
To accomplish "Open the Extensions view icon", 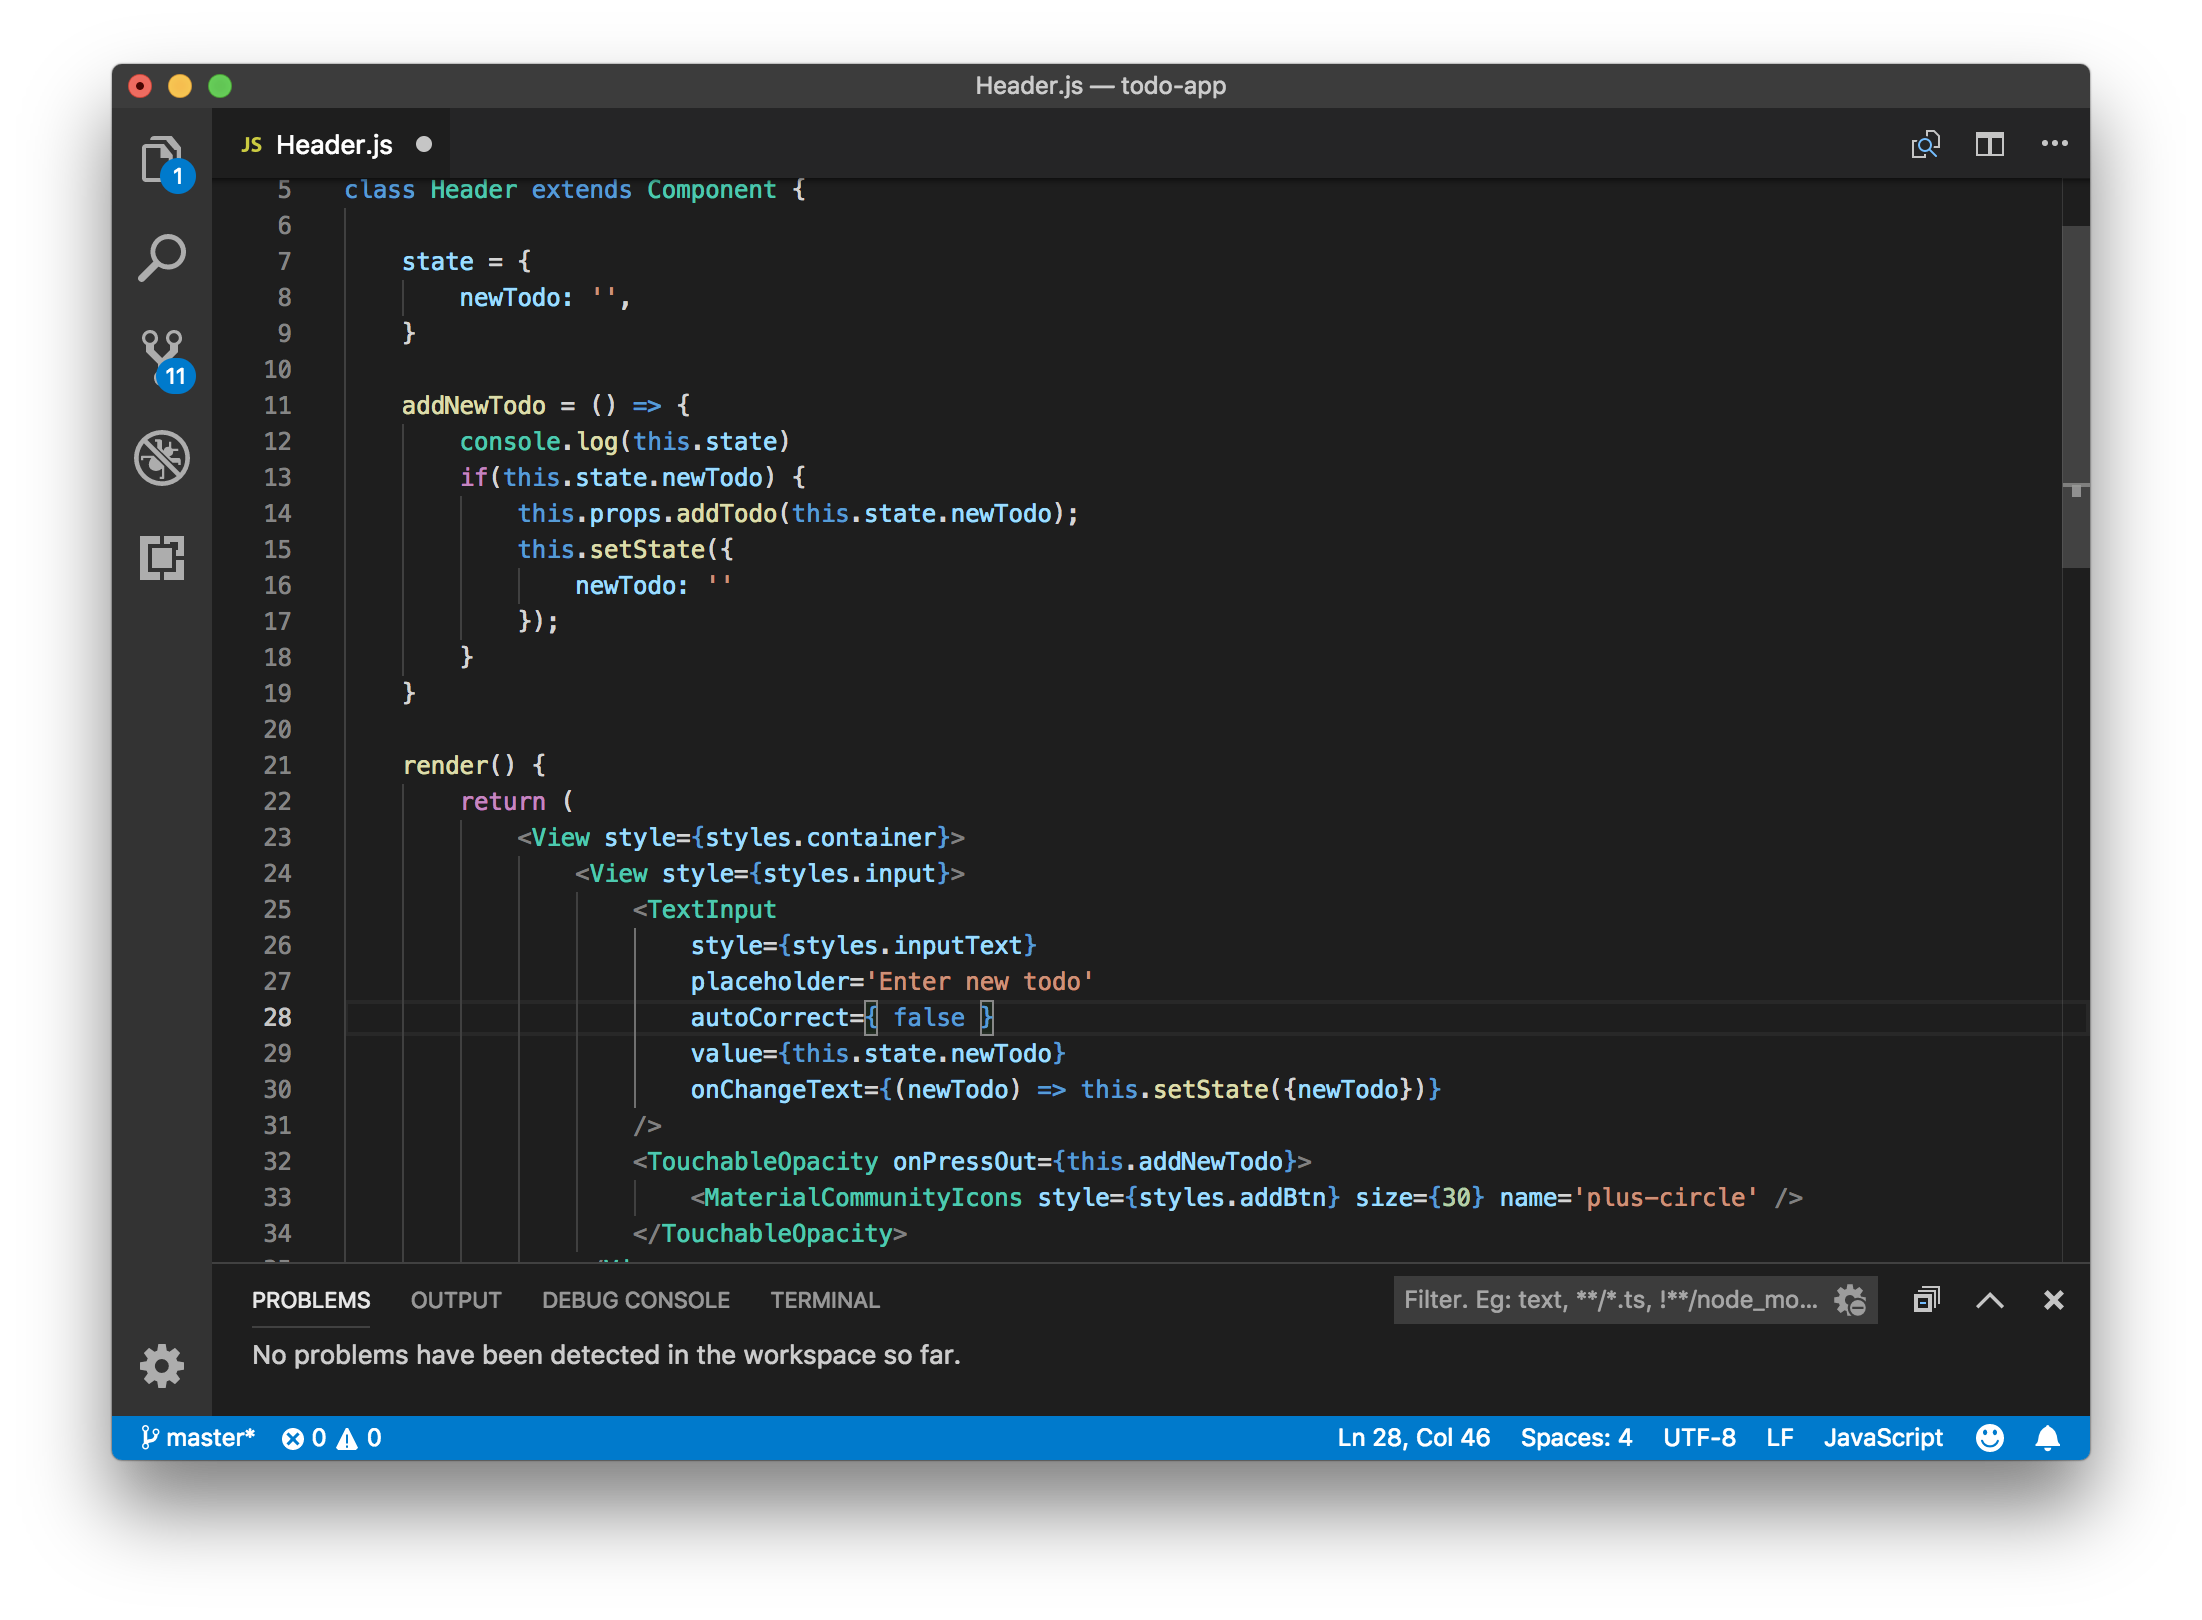I will (x=161, y=557).
